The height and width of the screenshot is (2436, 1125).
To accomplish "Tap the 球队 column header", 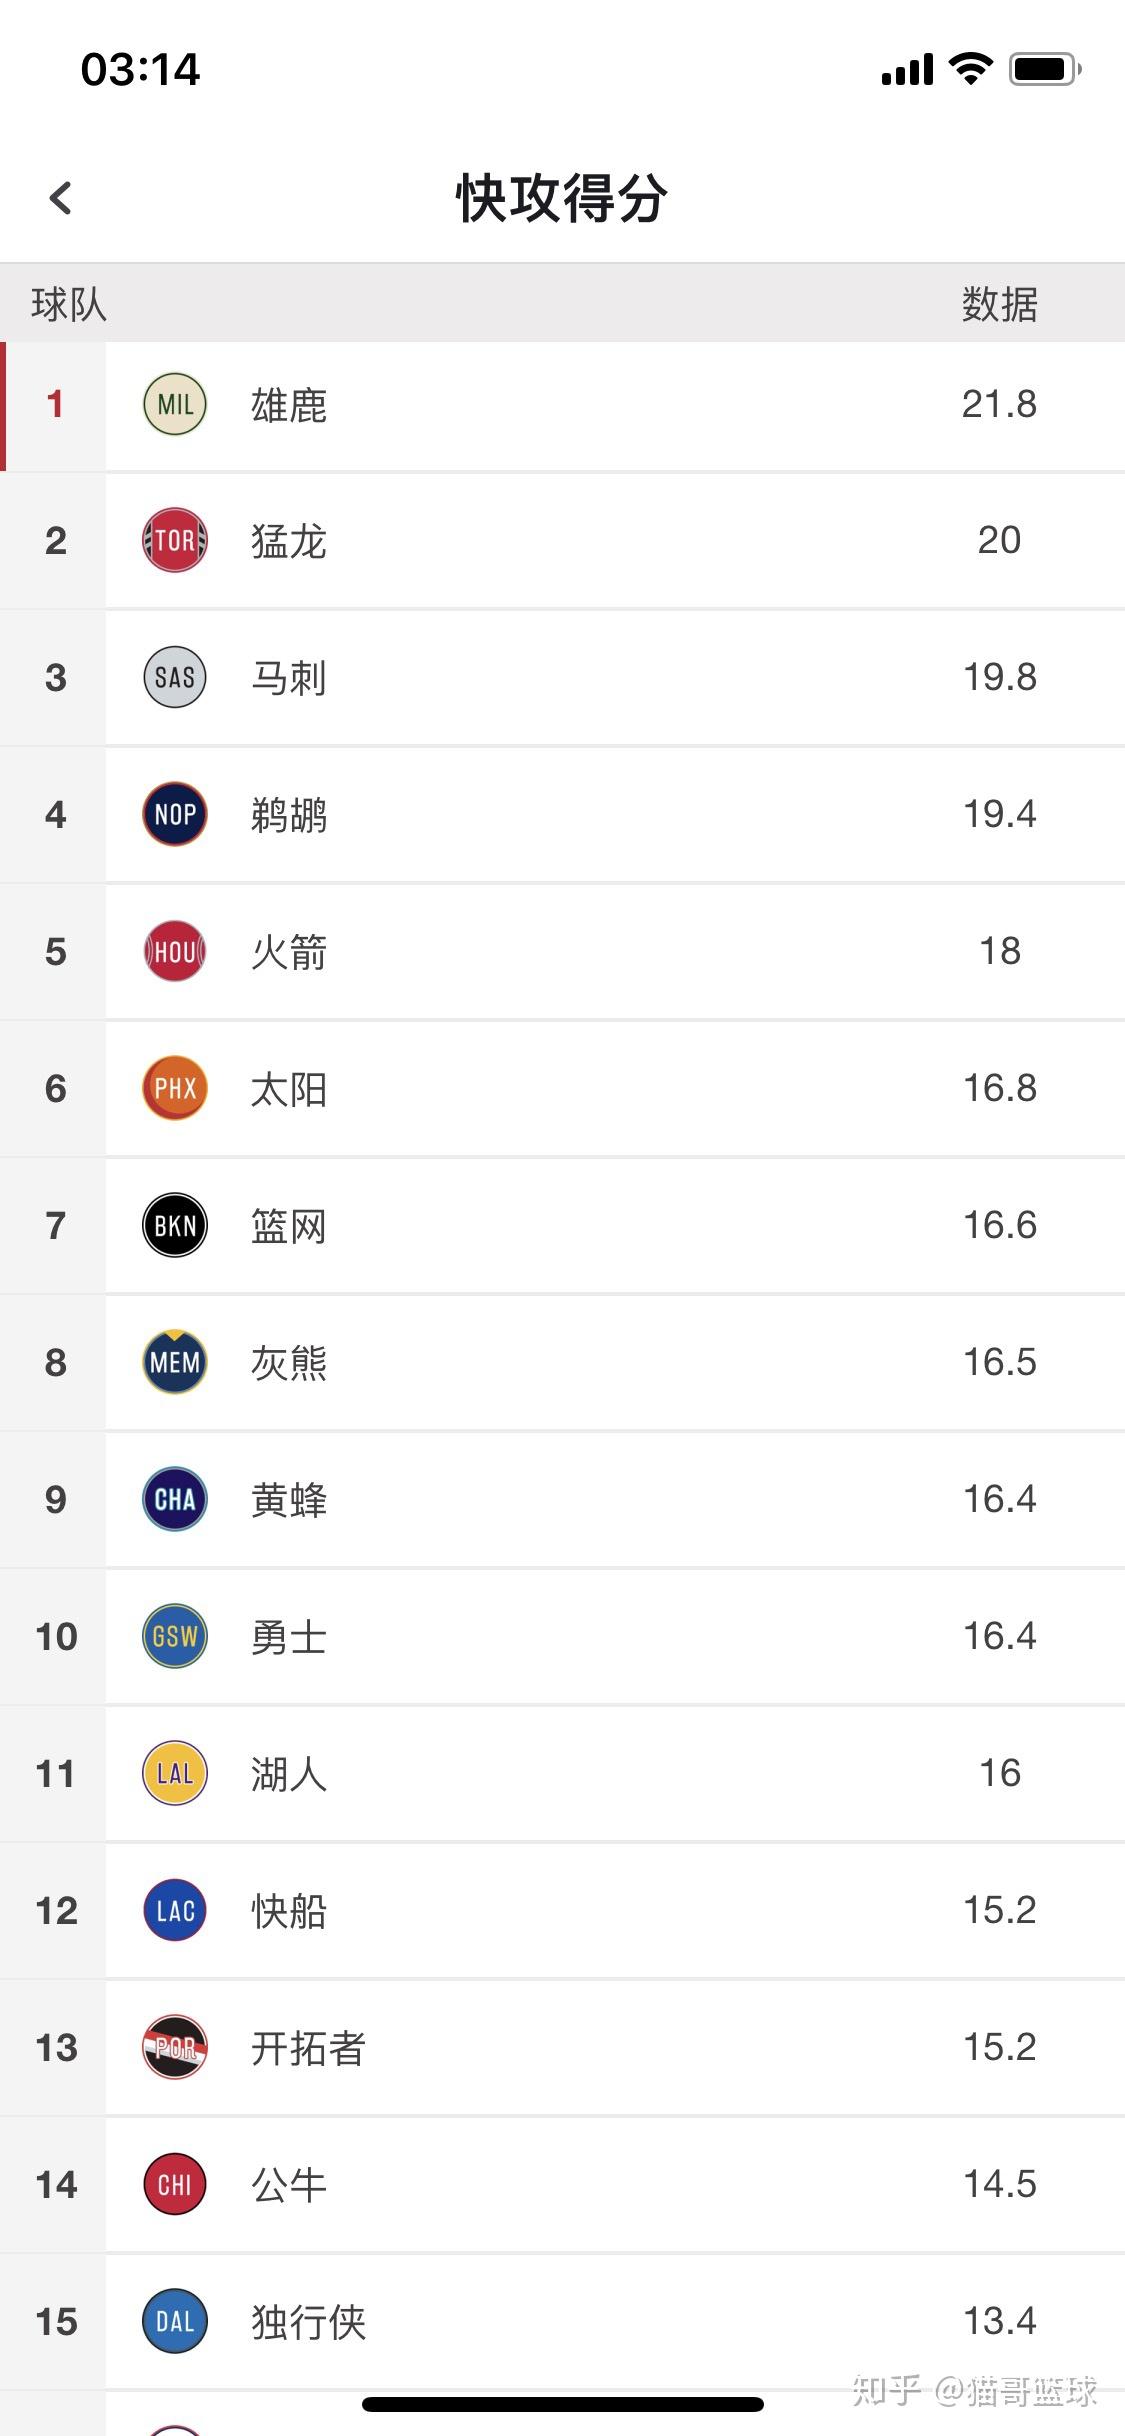I will point(69,304).
